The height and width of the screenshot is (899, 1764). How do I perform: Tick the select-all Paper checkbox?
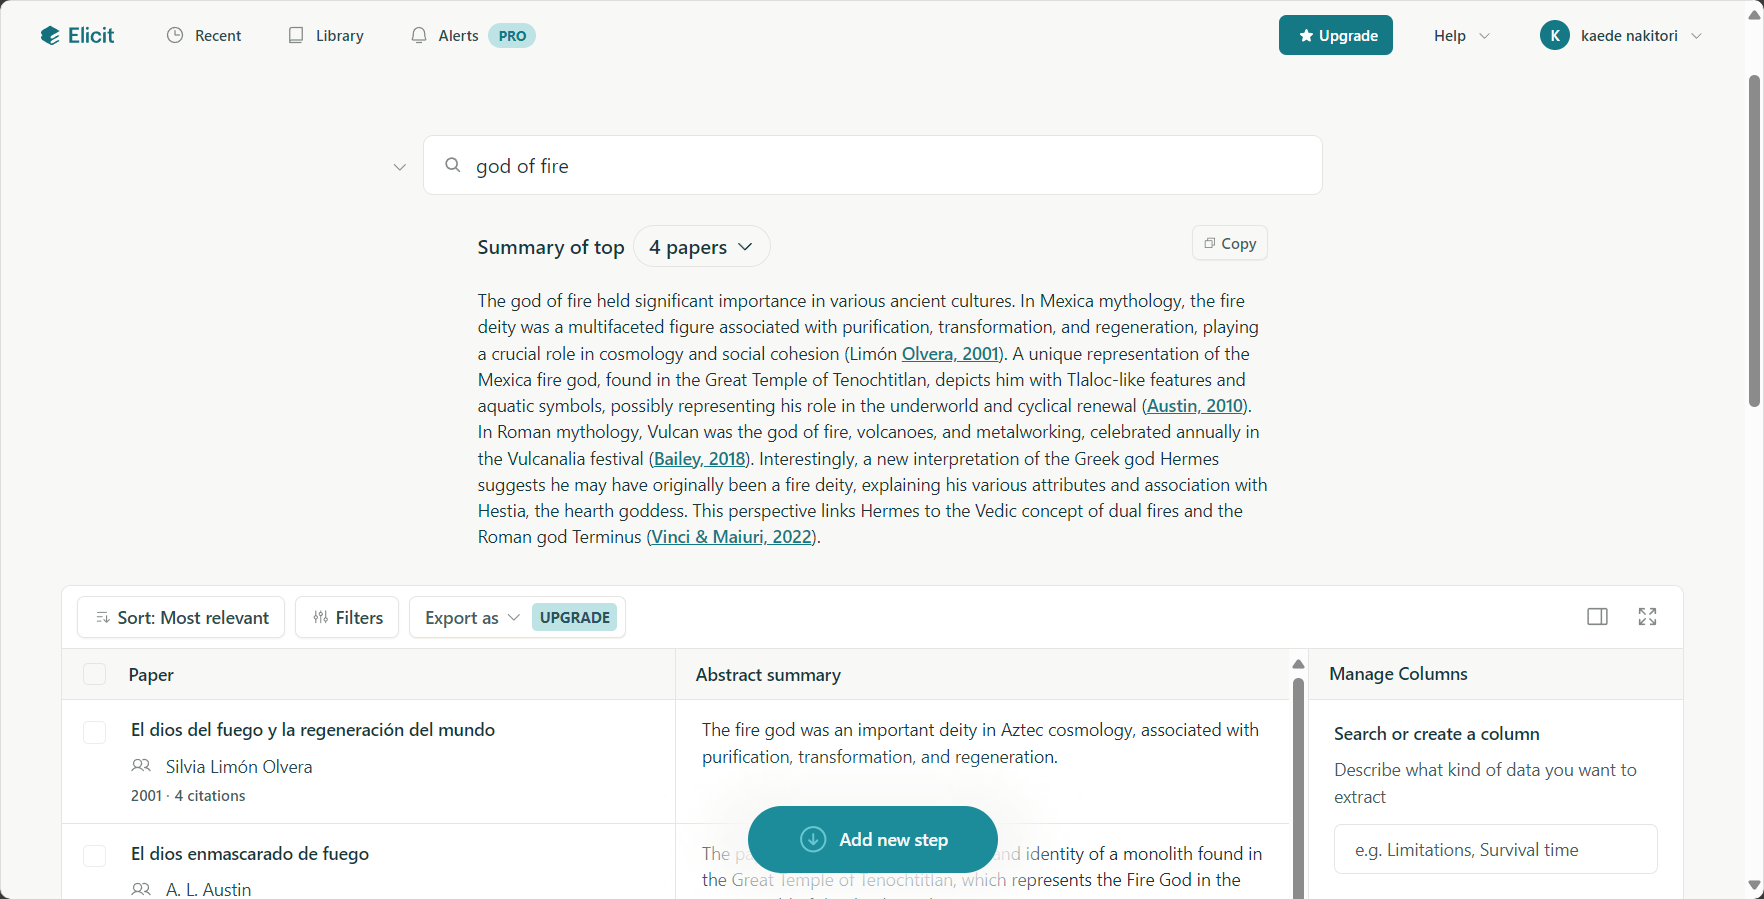(x=95, y=674)
